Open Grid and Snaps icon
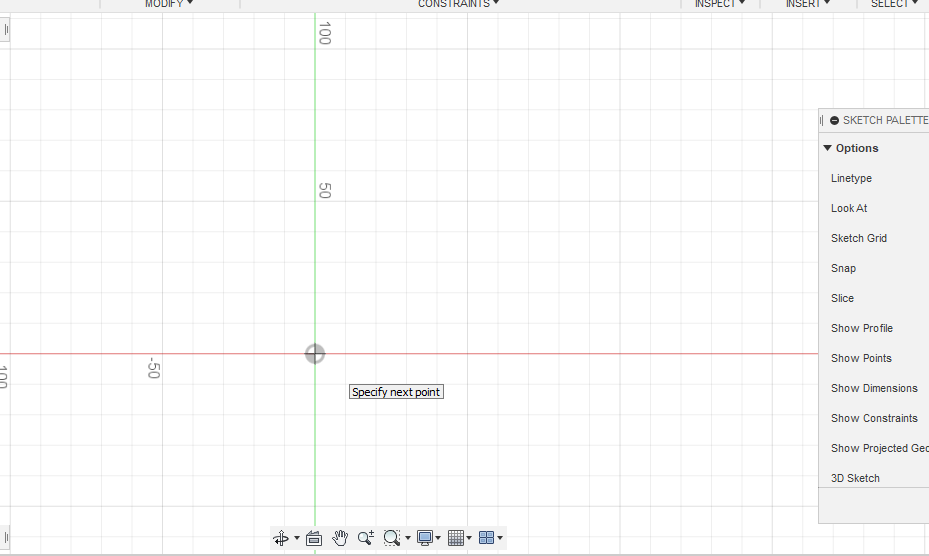 (x=456, y=538)
